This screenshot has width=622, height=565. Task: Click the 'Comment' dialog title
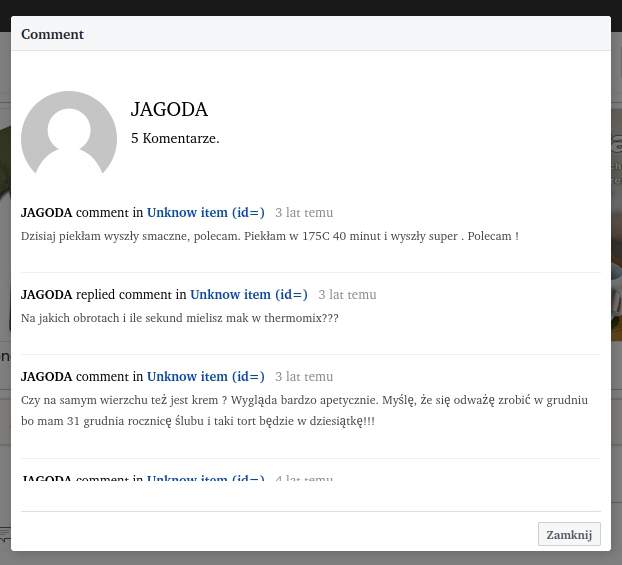point(52,34)
